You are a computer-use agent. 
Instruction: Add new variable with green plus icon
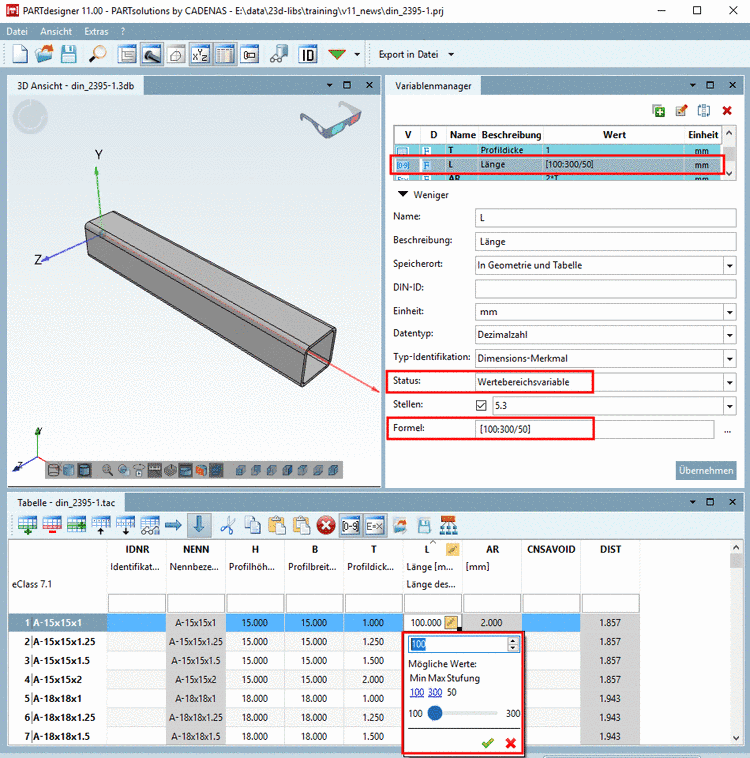tap(658, 111)
